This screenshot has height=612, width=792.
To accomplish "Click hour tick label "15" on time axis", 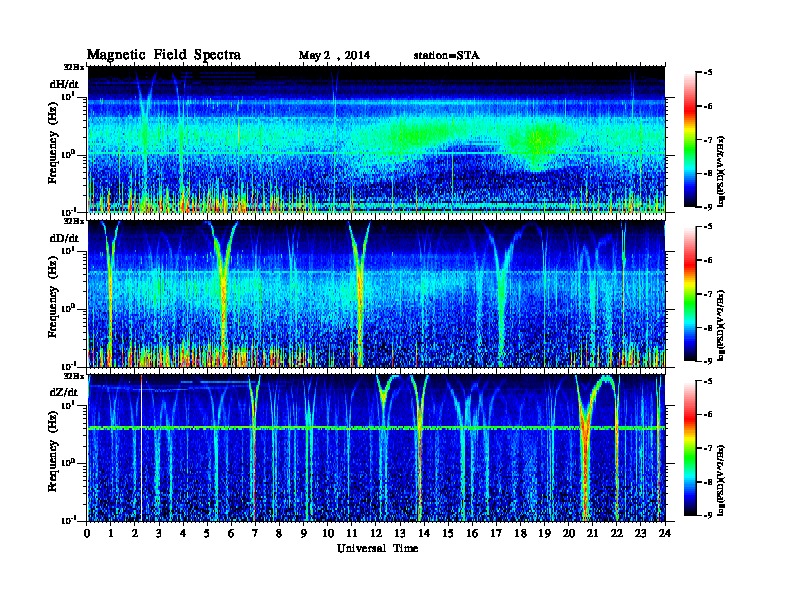I will click(x=448, y=534).
